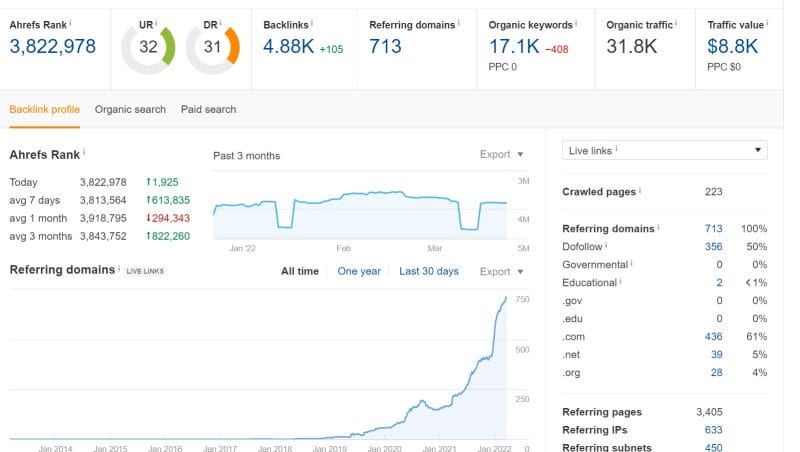Click the info icon next to Governmental

[632, 263]
